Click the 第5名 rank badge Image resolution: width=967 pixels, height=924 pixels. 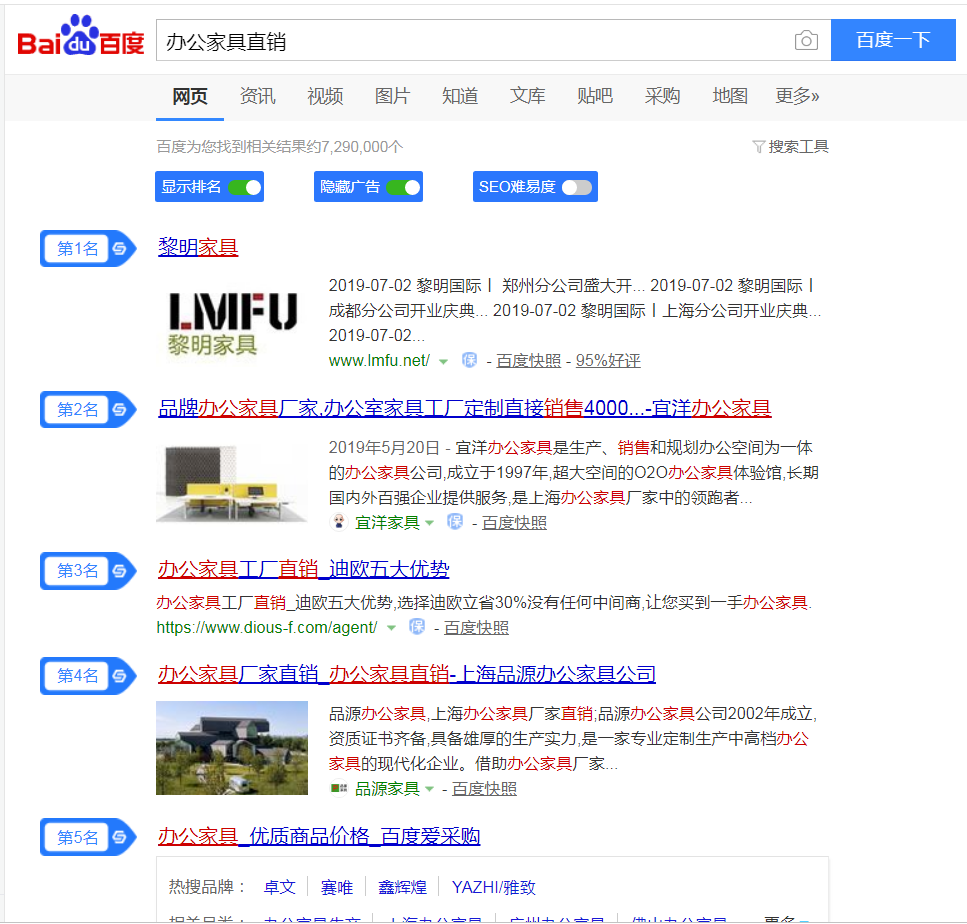(x=88, y=837)
